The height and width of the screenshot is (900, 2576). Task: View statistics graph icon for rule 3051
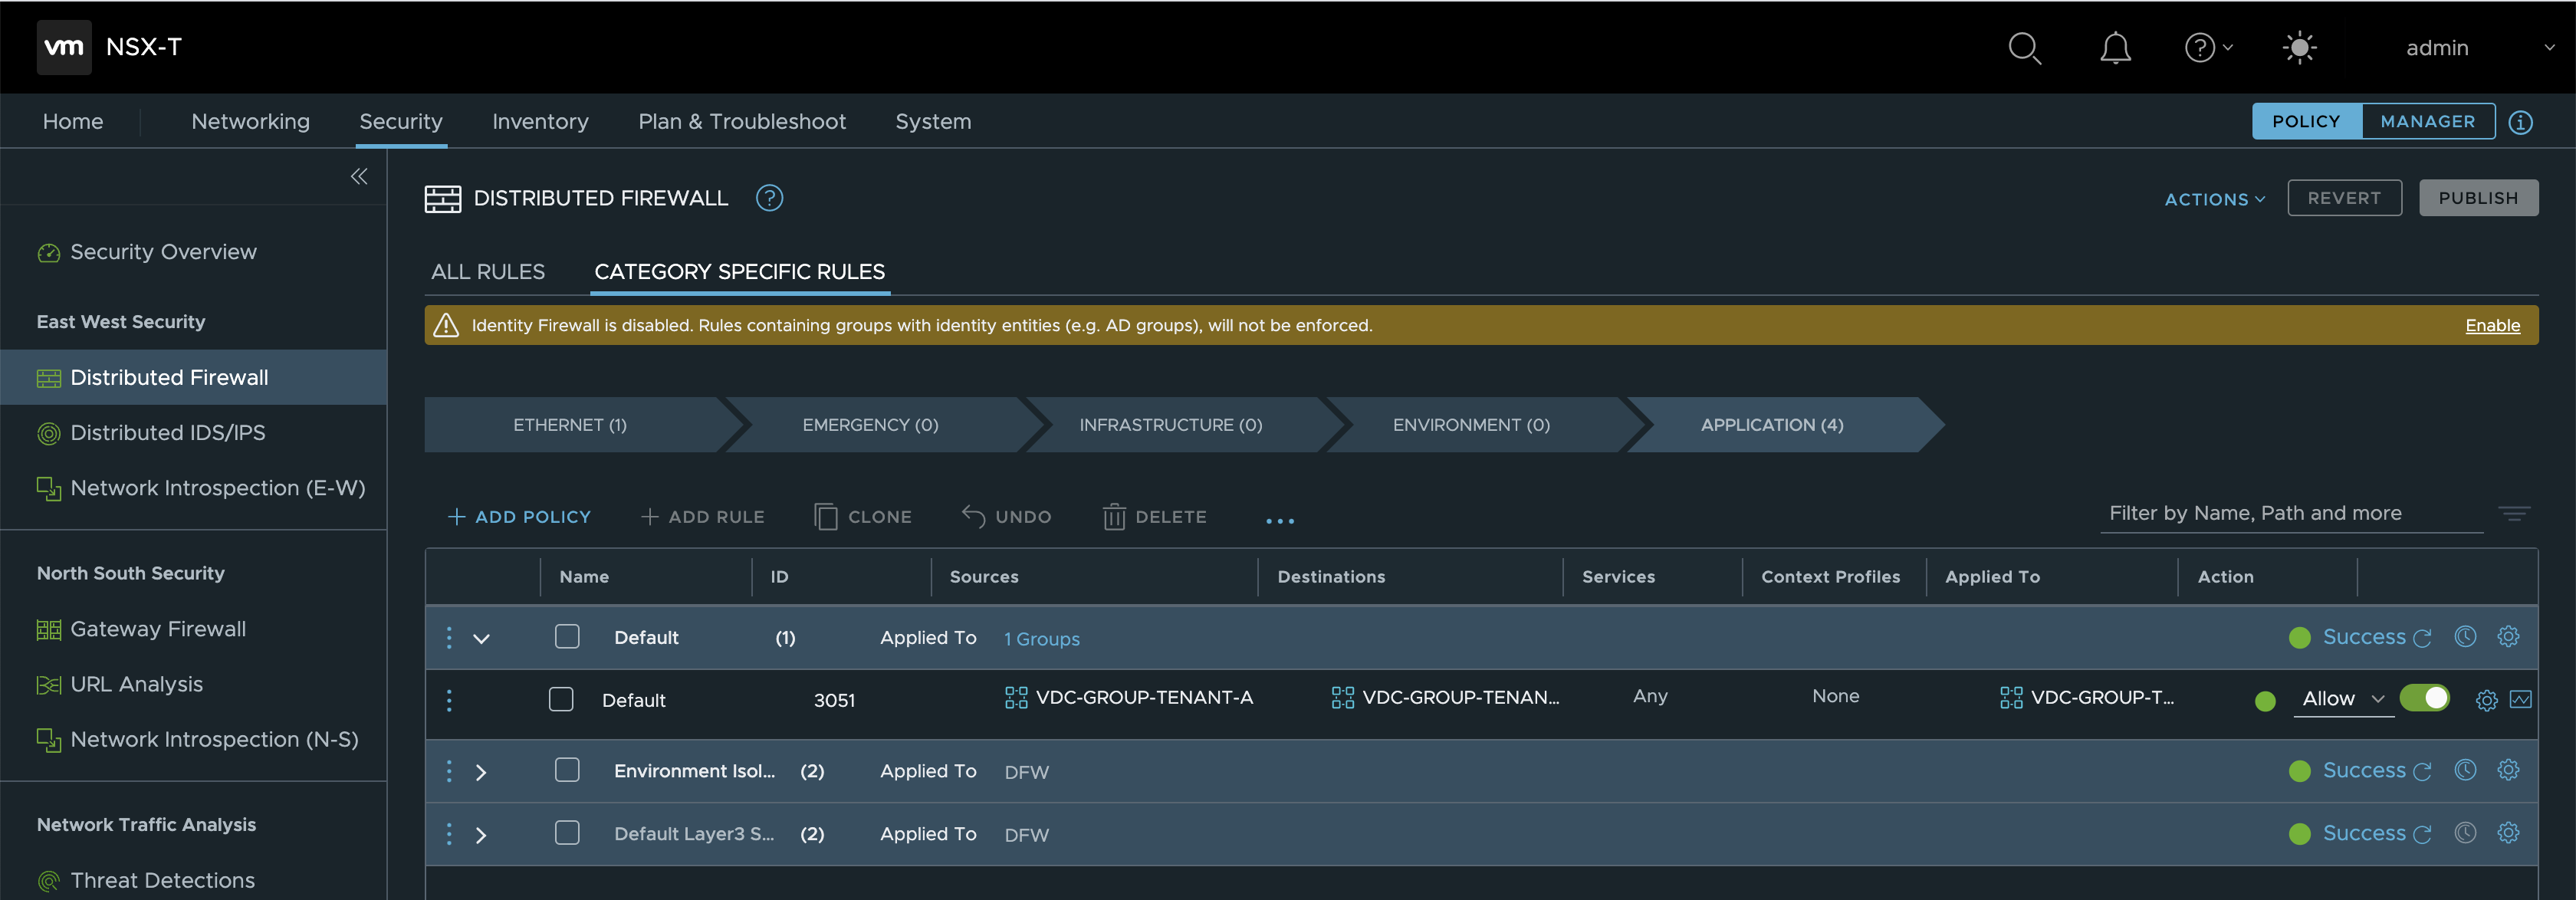tap(2520, 700)
